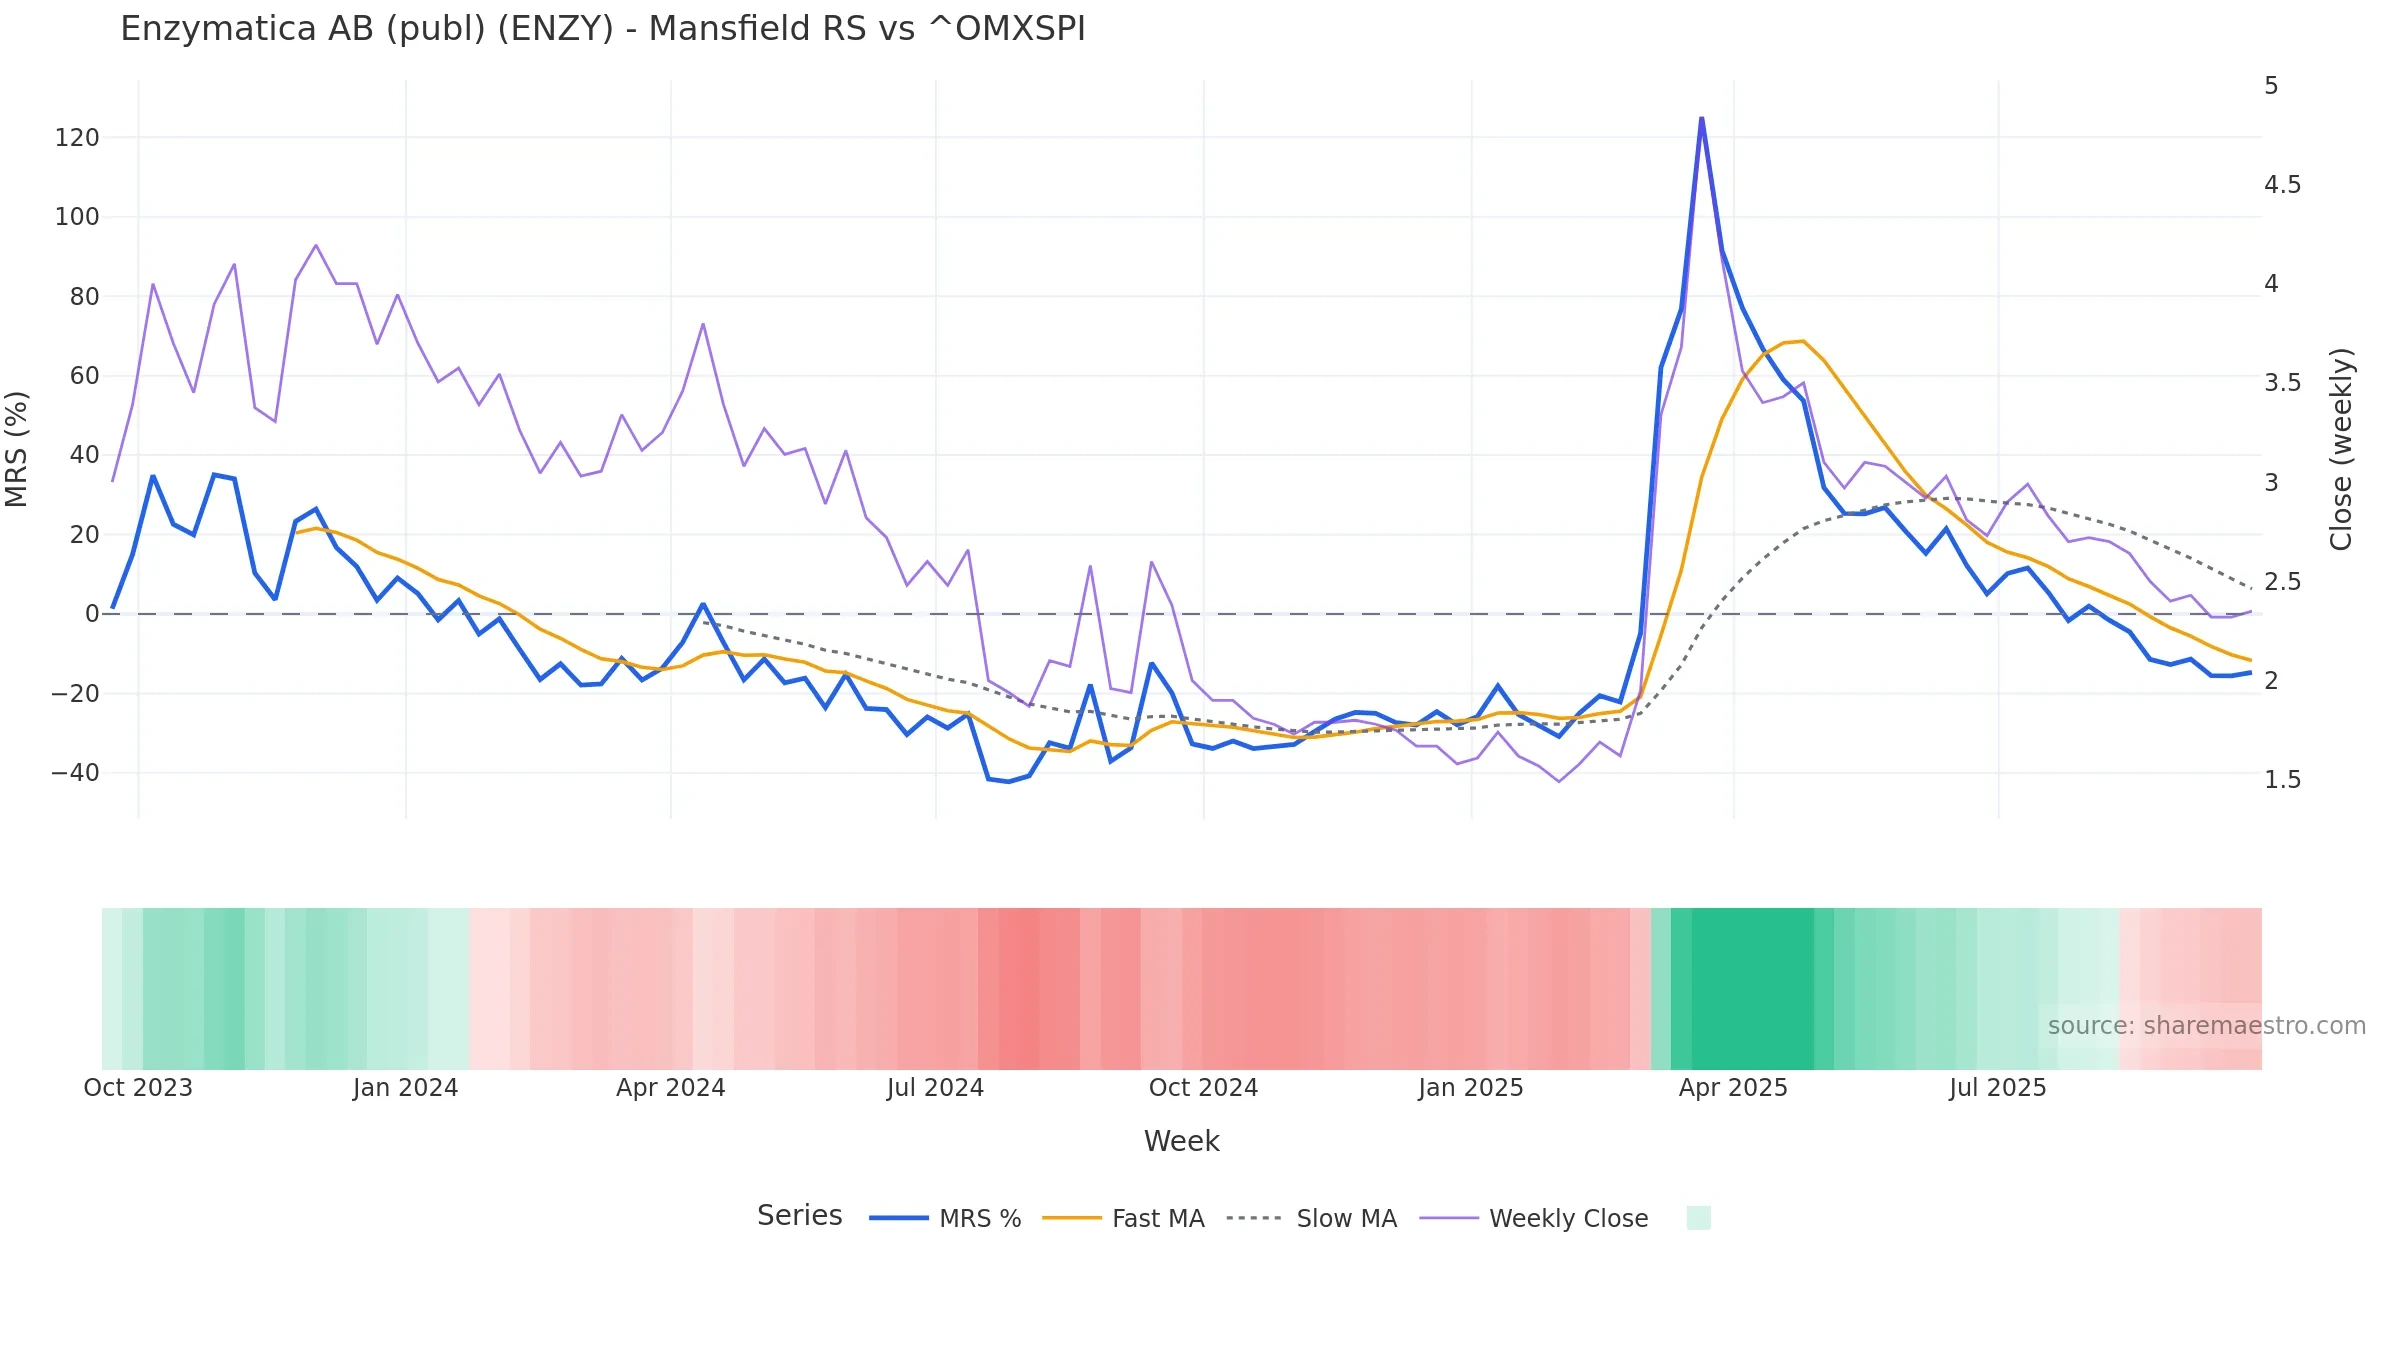Click the pale green legend swatch
The width and height of the screenshot is (2400, 1350).
(1698, 1218)
